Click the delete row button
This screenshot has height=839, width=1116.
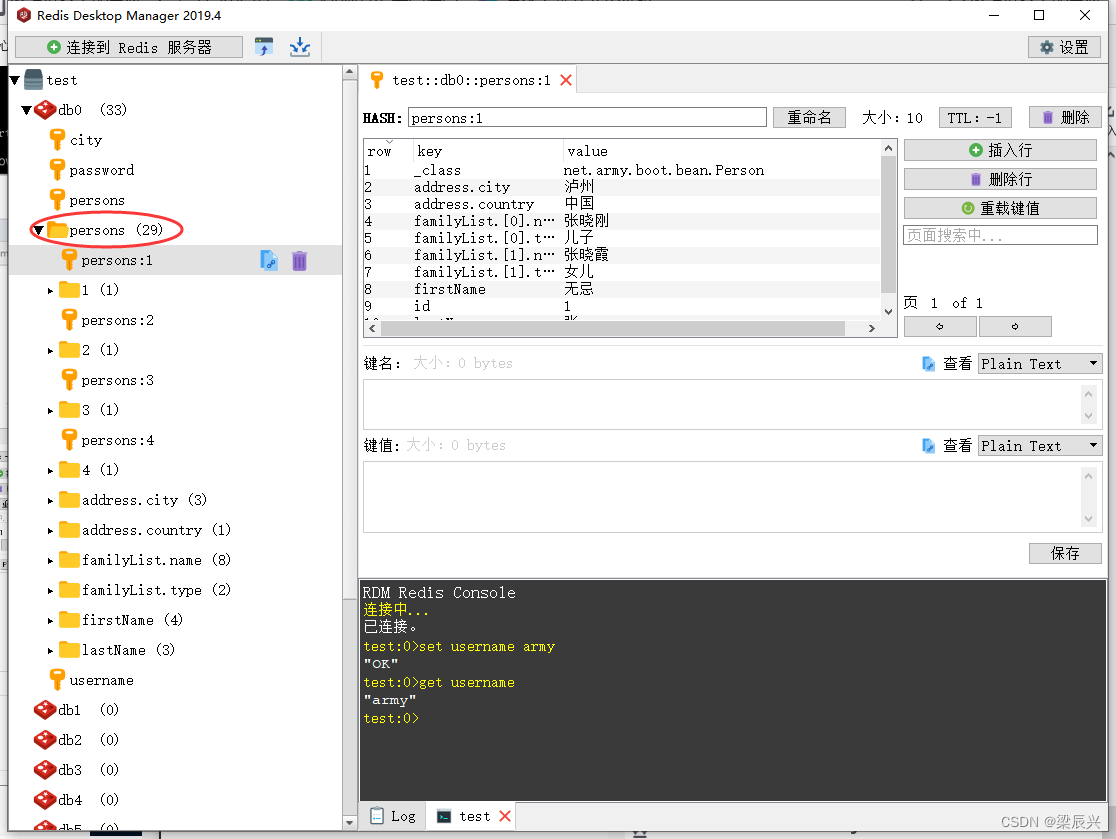[x=1000, y=179]
